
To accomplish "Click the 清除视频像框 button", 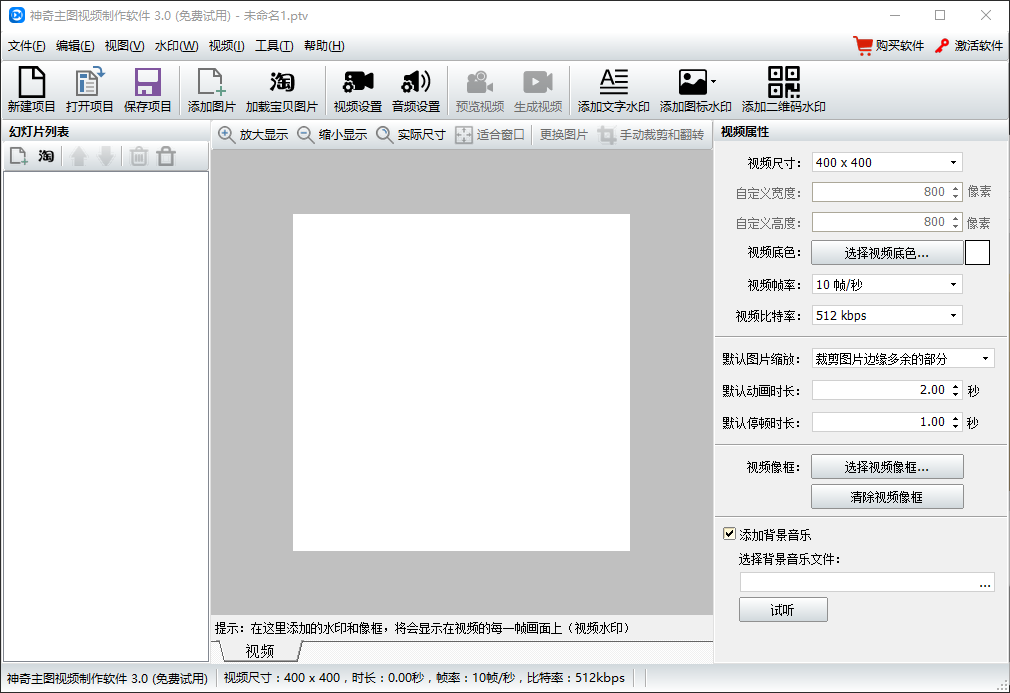I will (x=887, y=497).
